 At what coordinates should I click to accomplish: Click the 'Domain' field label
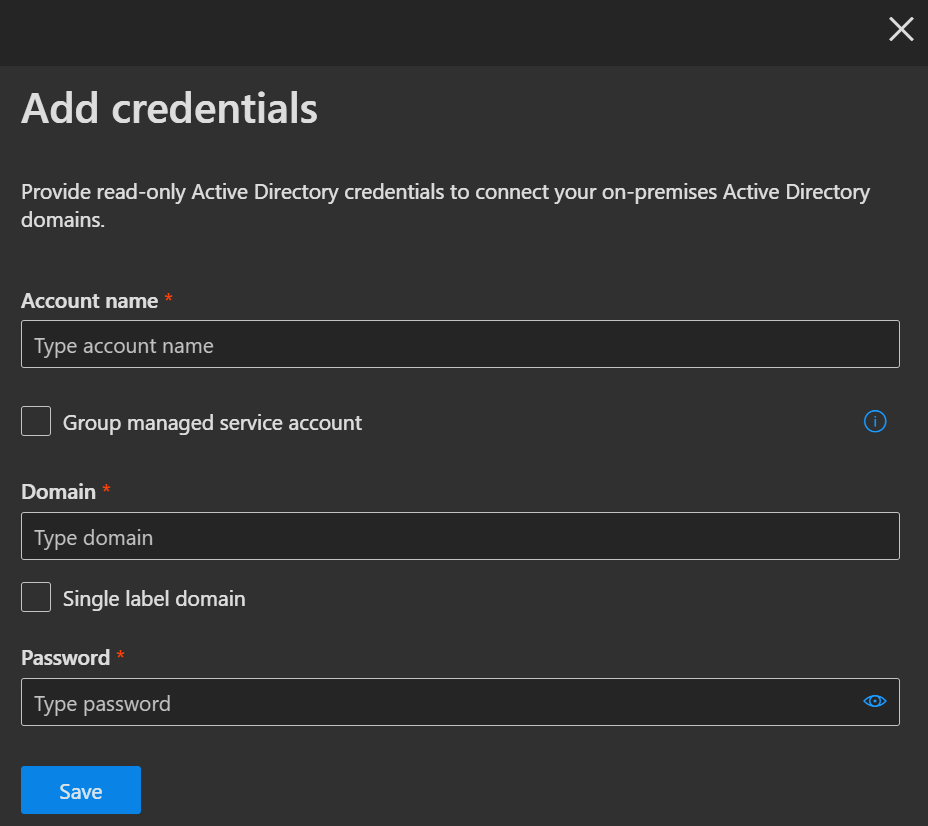coord(59,492)
